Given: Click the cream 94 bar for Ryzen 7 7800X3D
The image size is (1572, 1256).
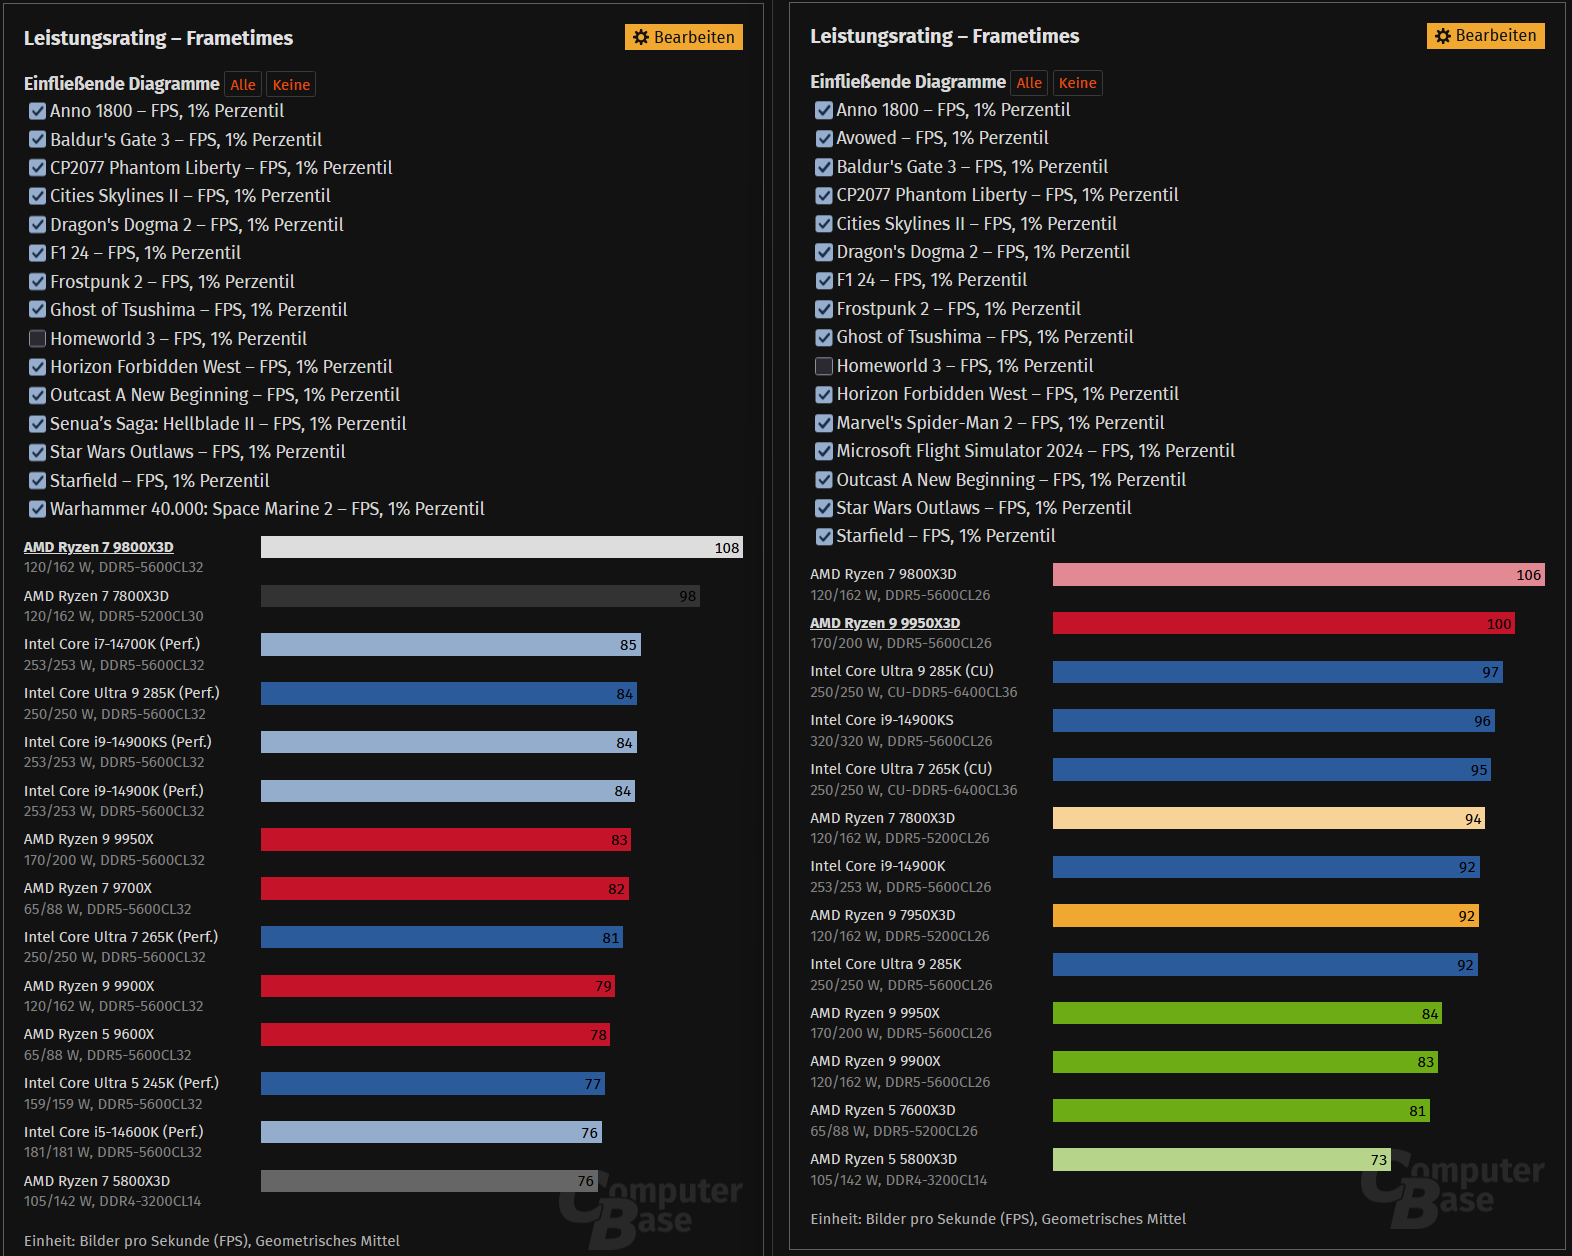Looking at the screenshot, I should 1269,818.
